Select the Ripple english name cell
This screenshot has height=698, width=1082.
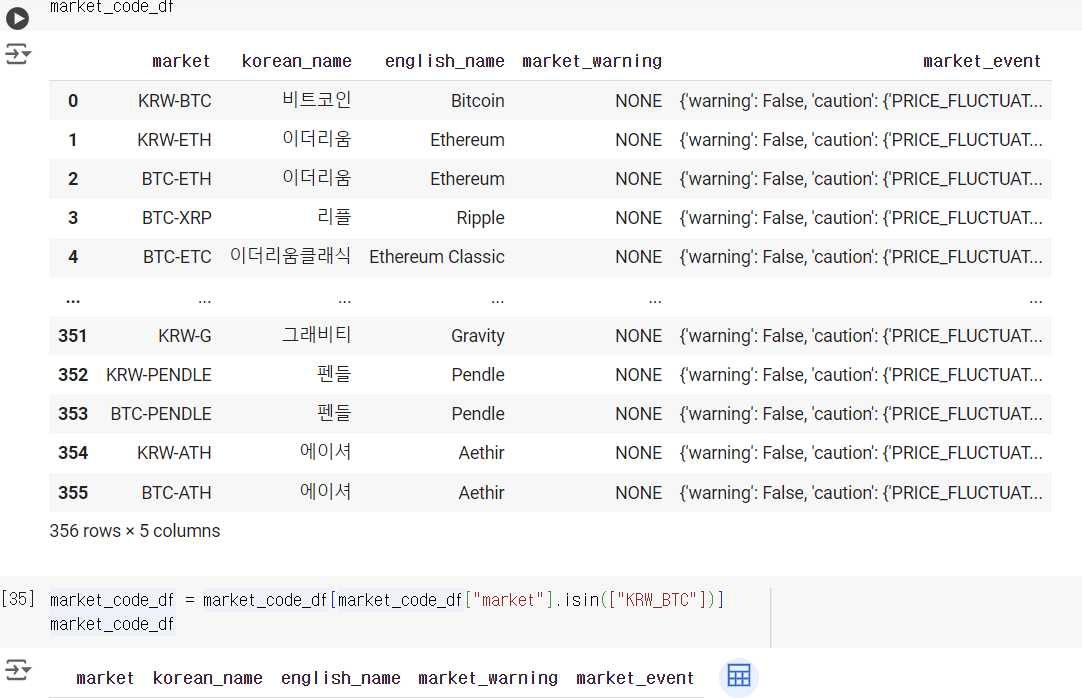pos(480,218)
